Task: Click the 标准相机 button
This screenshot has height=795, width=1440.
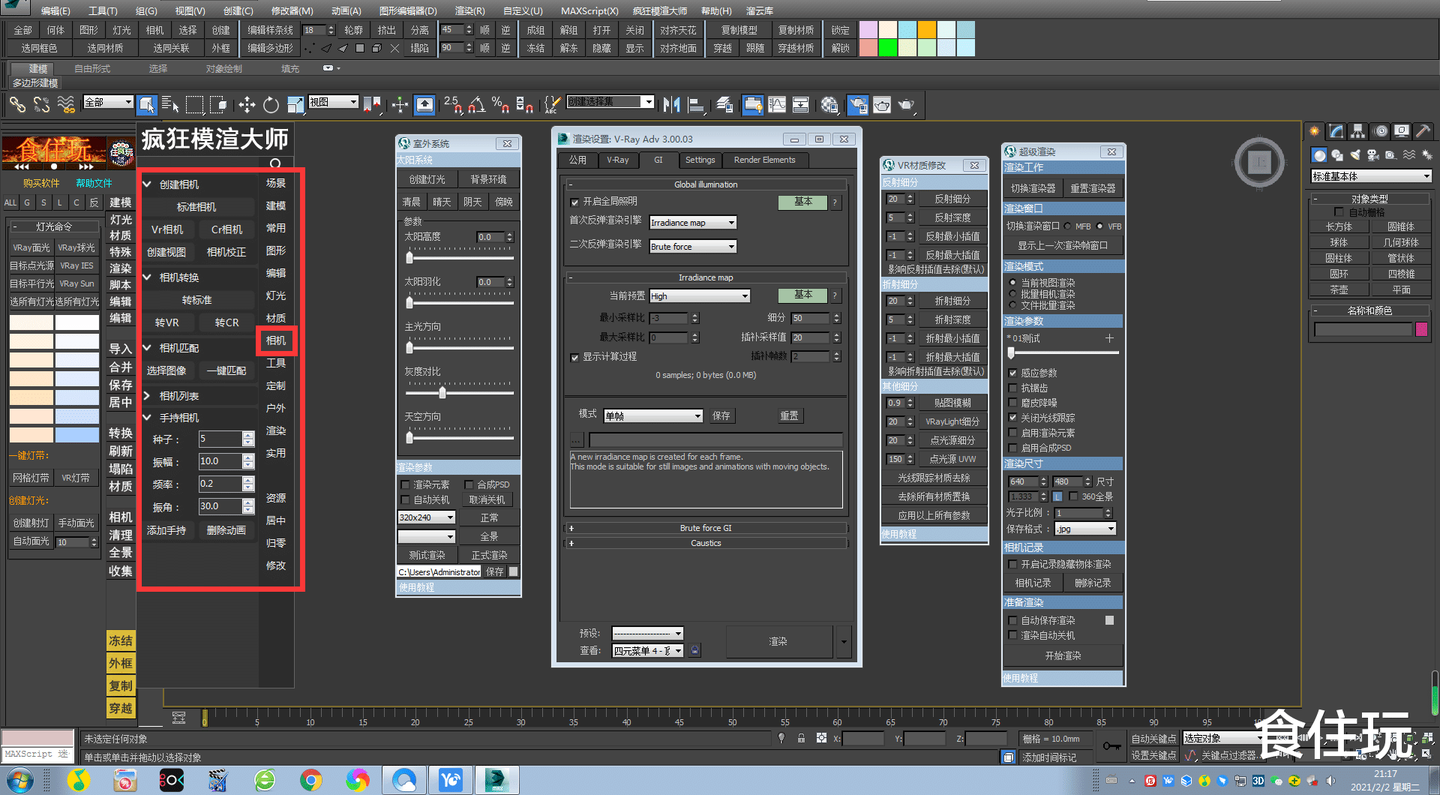Action: click(x=196, y=207)
